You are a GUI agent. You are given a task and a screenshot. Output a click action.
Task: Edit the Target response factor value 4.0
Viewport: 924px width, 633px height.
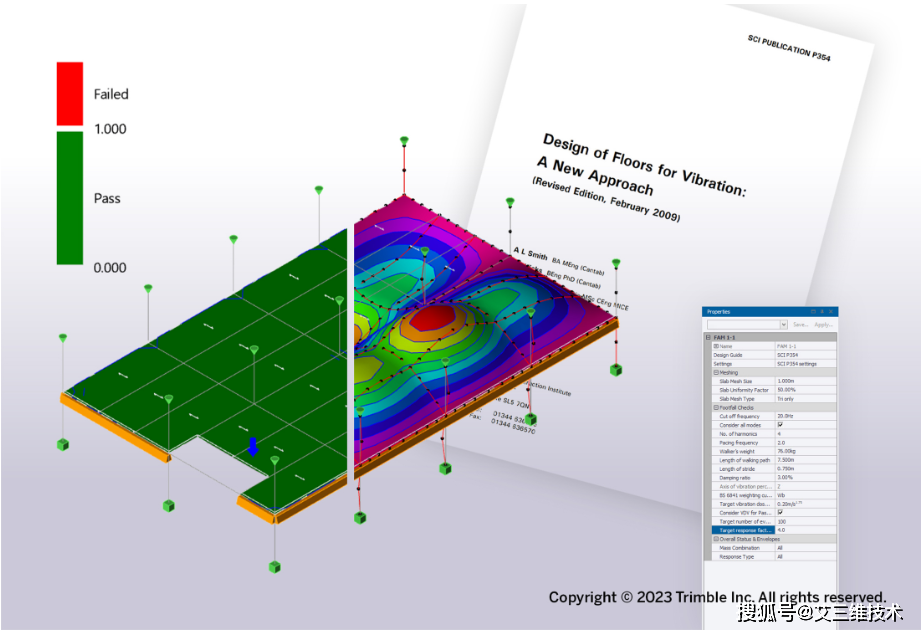806,530
